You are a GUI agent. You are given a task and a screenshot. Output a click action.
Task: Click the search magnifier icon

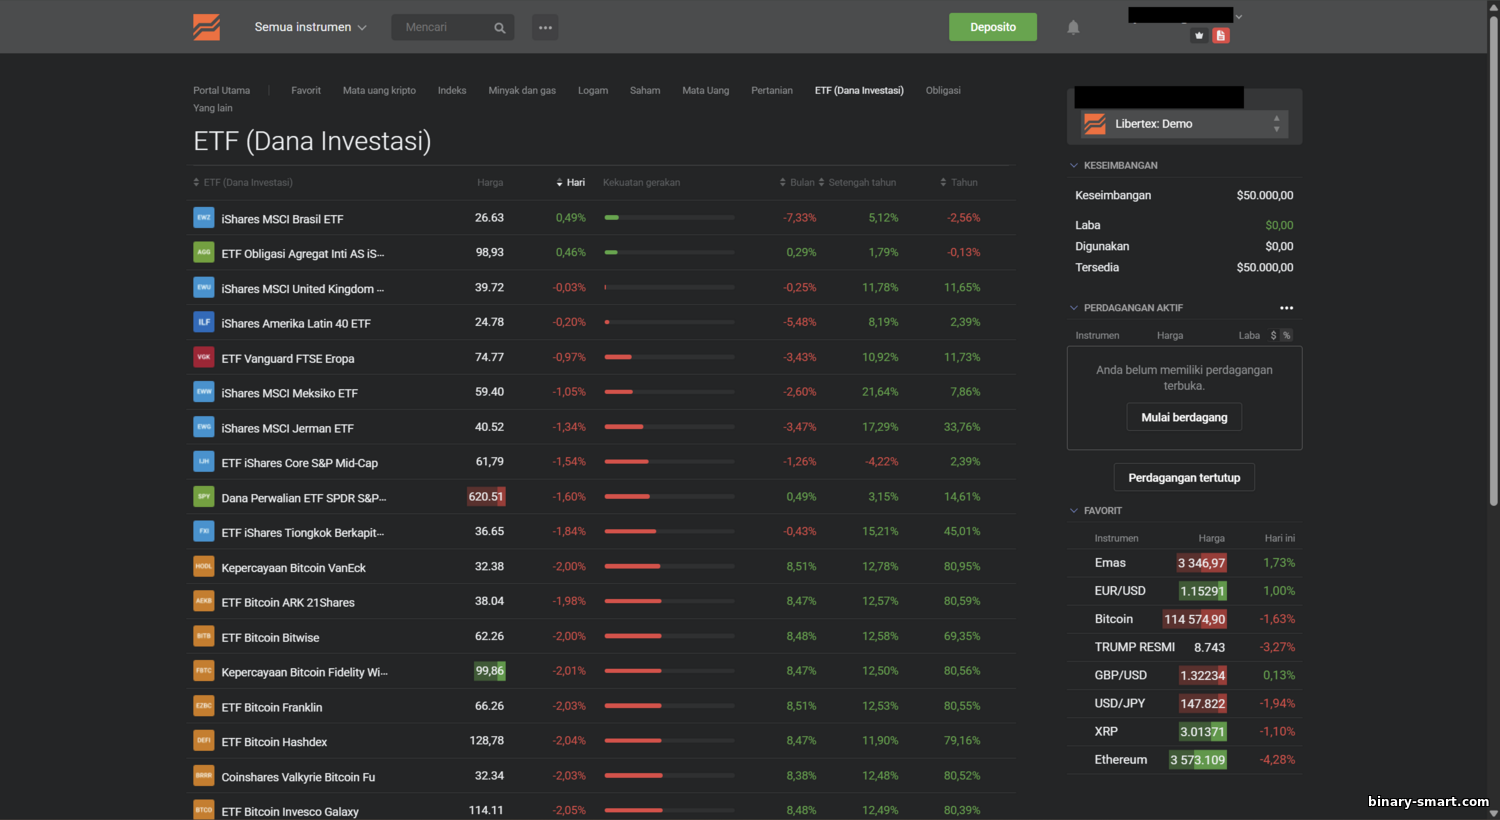pos(499,28)
